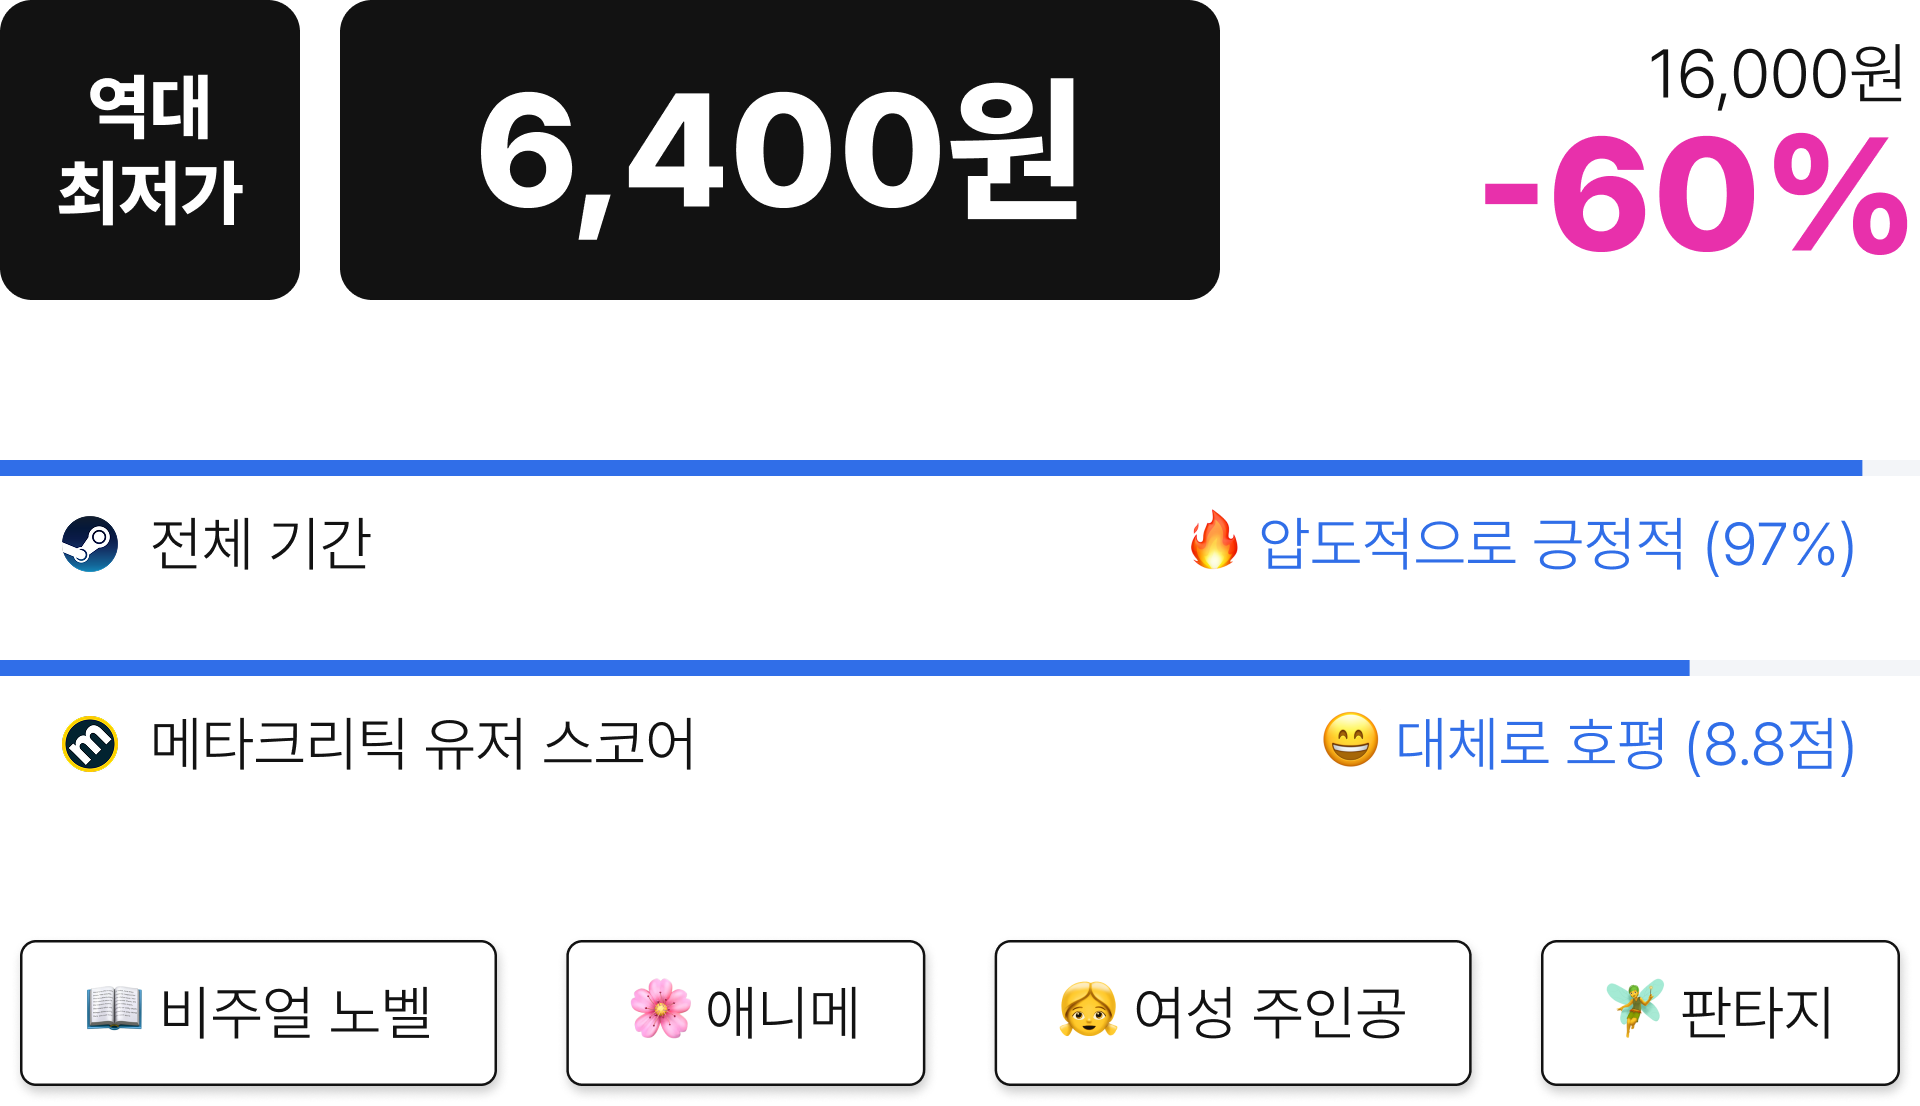Open the 여성 주인공 tag
Screen dimensions: 1920x1106
click(x=1233, y=1013)
